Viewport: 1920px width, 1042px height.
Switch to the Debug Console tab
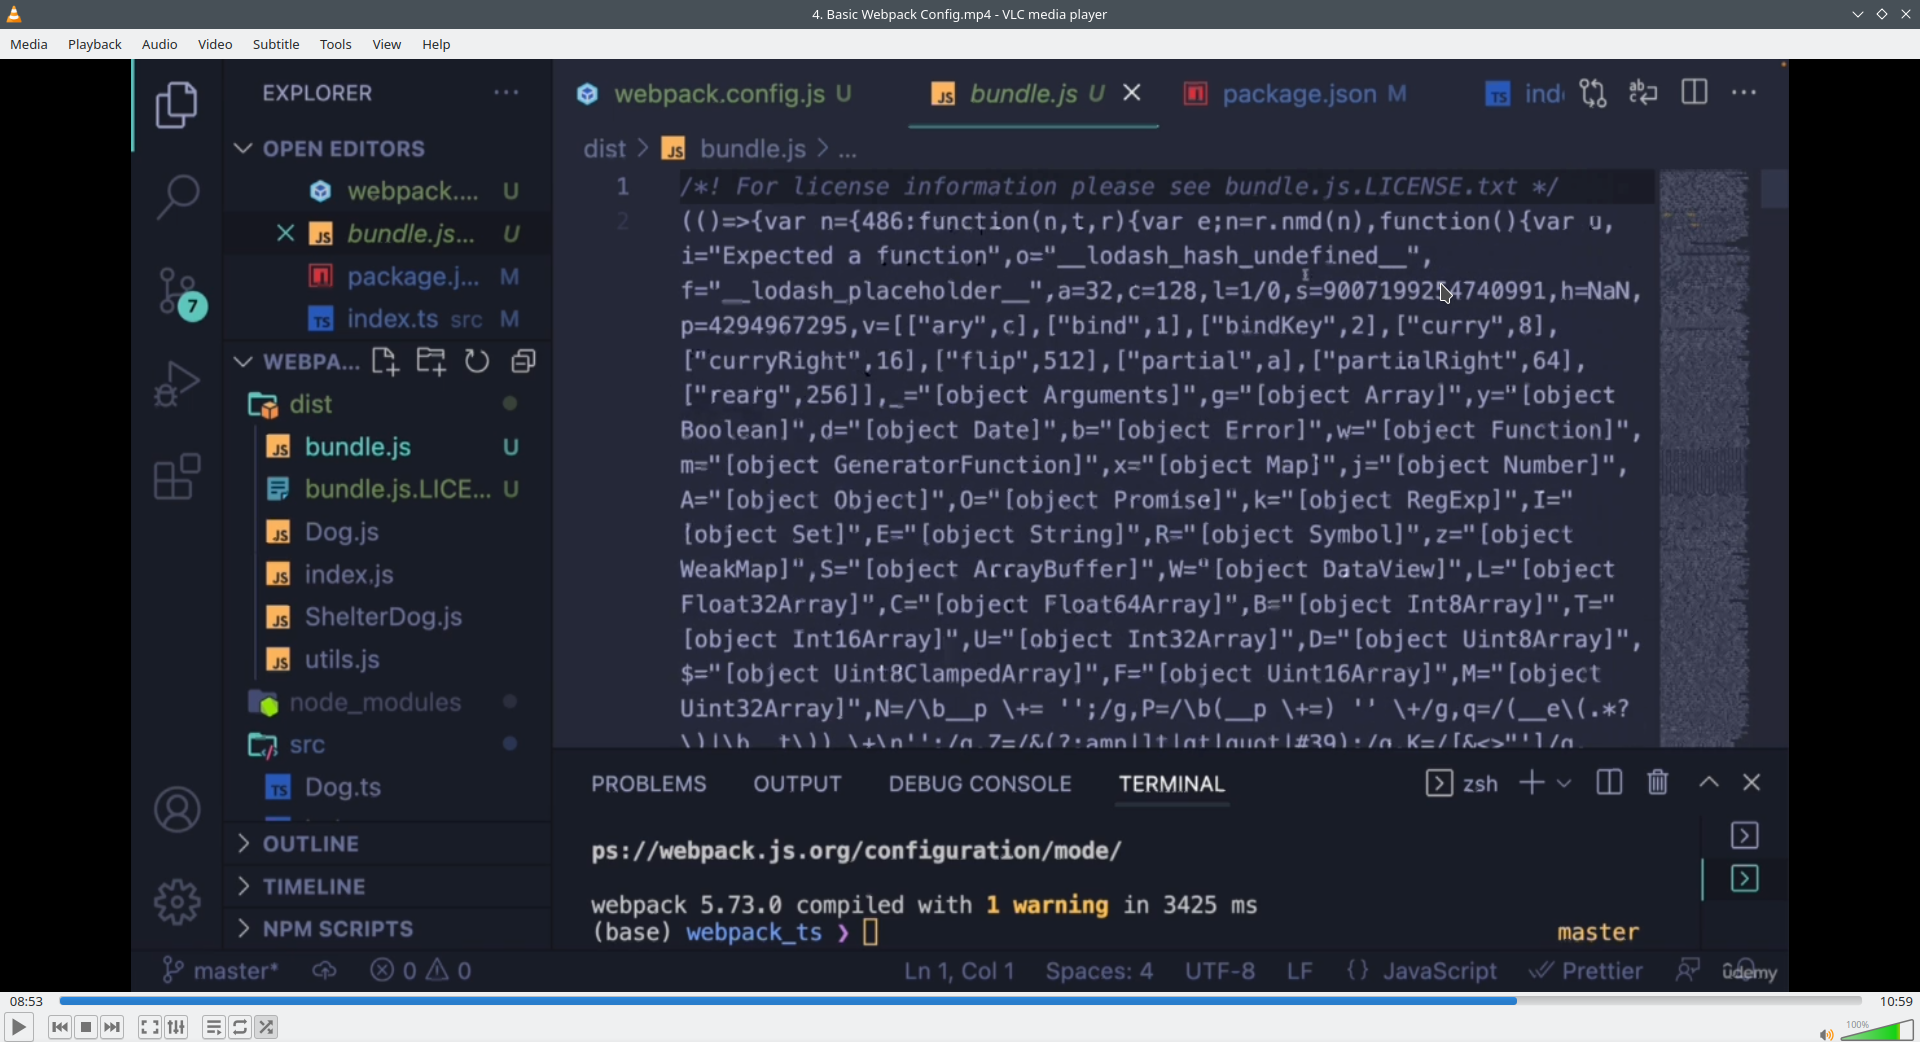pyautogui.click(x=980, y=784)
